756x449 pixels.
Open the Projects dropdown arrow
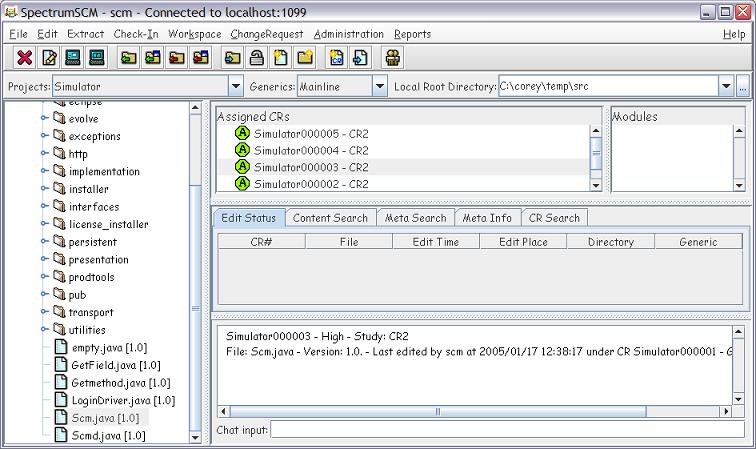tap(235, 86)
